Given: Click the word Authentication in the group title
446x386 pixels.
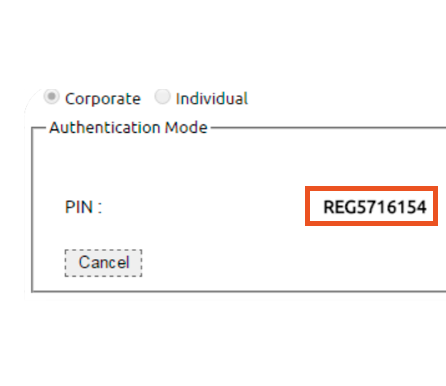Looking at the screenshot, I should click(105, 127).
